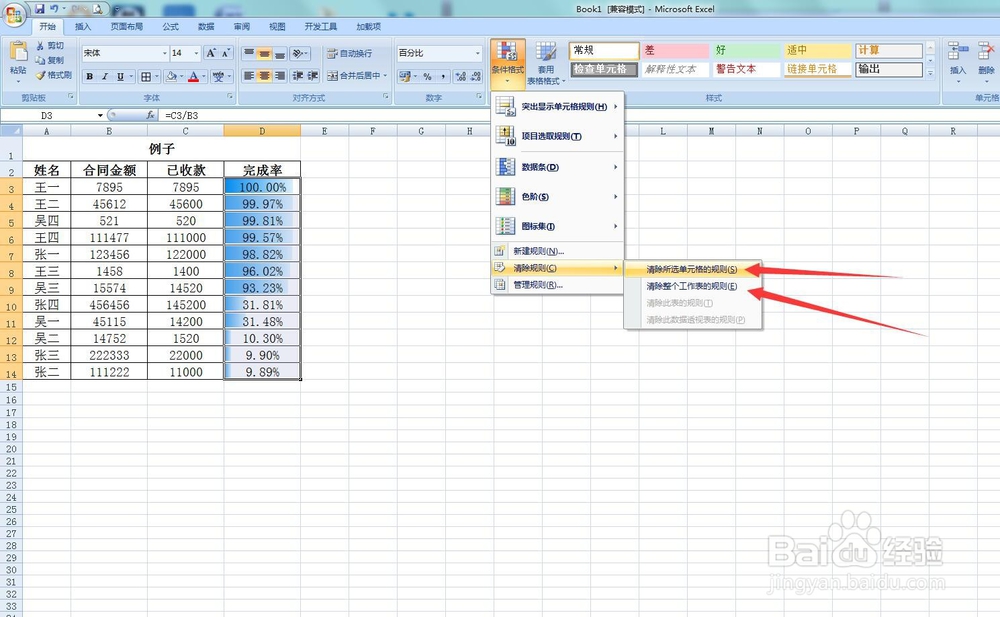Image resolution: width=1000 pixels, height=617 pixels.
Task: Switch to the Insert (插入) tab
Action: (x=83, y=27)
